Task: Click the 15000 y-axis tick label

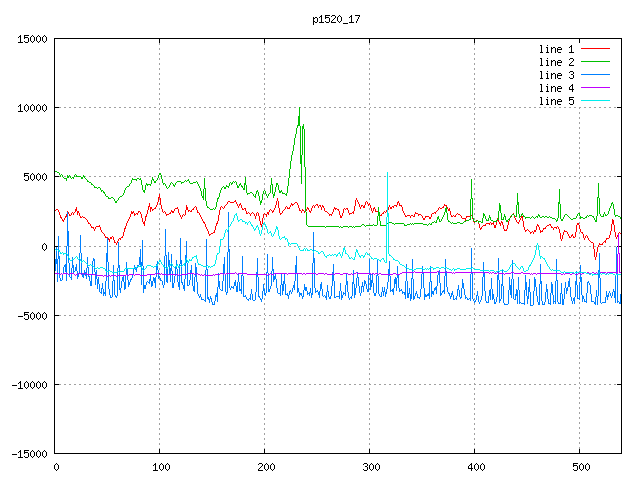Action: coord(30,39)
